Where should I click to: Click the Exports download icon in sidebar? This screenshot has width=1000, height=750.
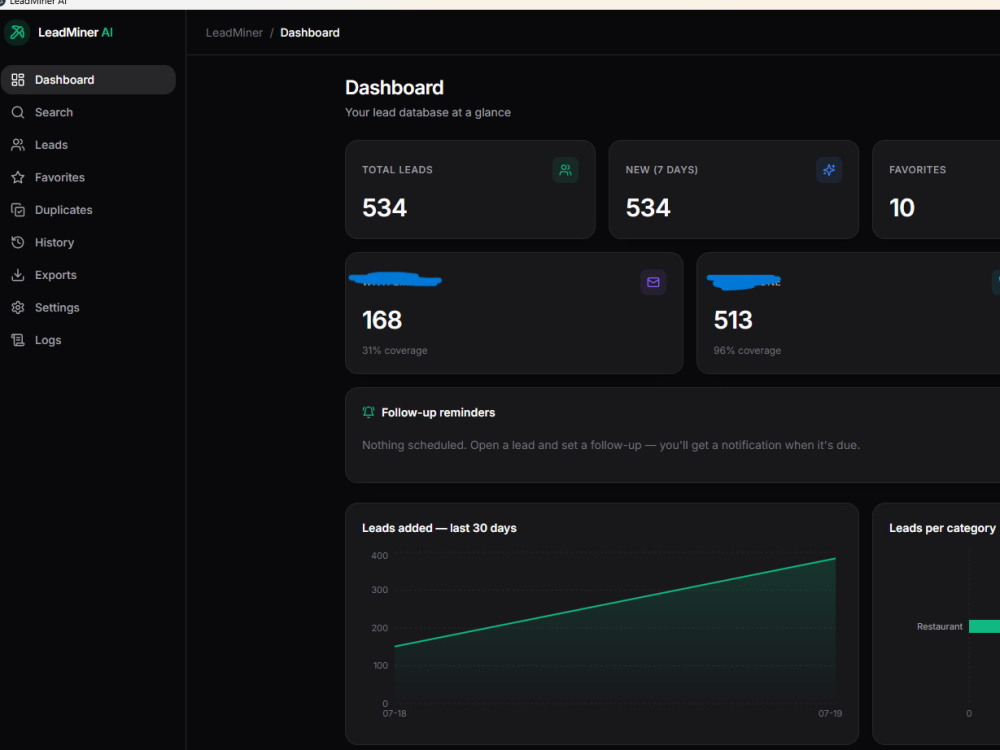pyautogui.click(x=18, y=275)
